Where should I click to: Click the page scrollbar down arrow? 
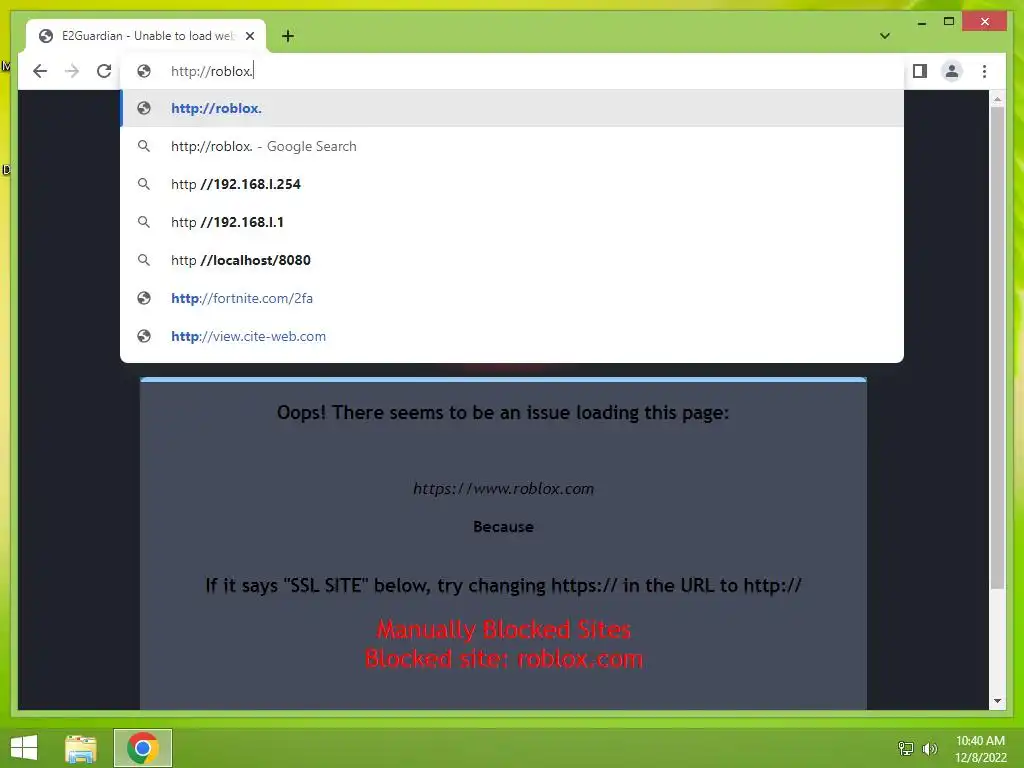[997, 701]
